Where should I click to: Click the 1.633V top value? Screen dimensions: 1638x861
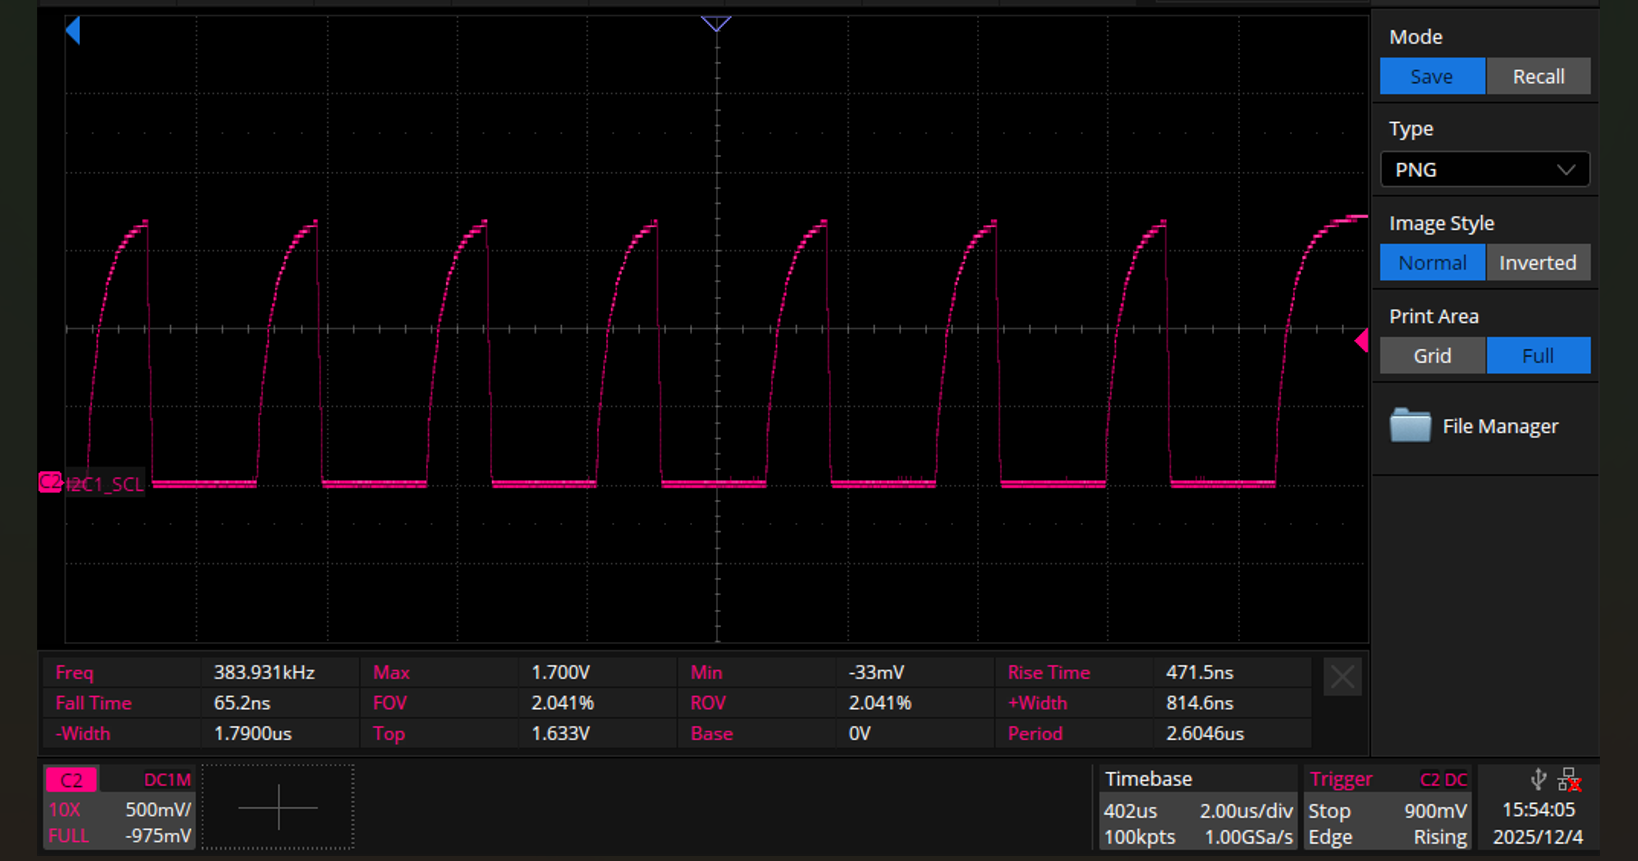click(x=560, y=734)
